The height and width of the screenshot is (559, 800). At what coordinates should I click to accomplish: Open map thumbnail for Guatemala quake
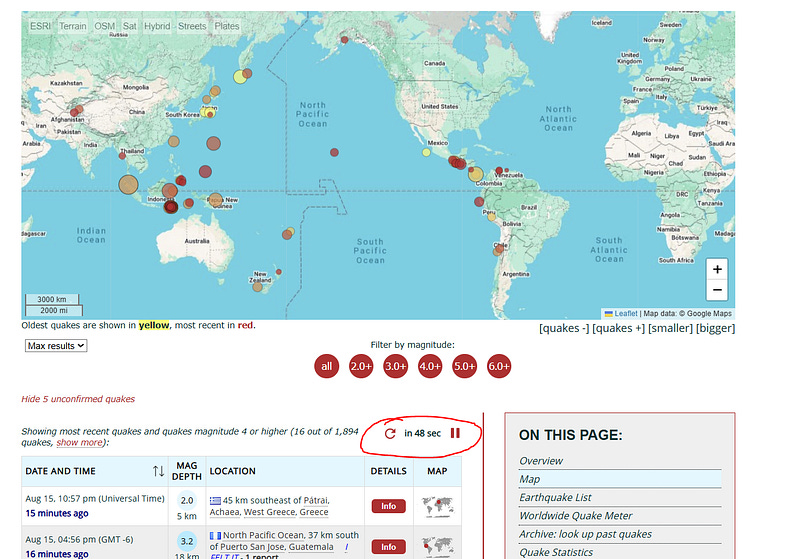pos(437,547)
